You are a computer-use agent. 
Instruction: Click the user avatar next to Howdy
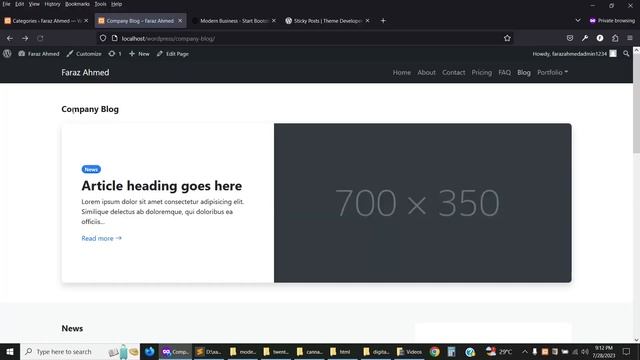click(613, 53)
